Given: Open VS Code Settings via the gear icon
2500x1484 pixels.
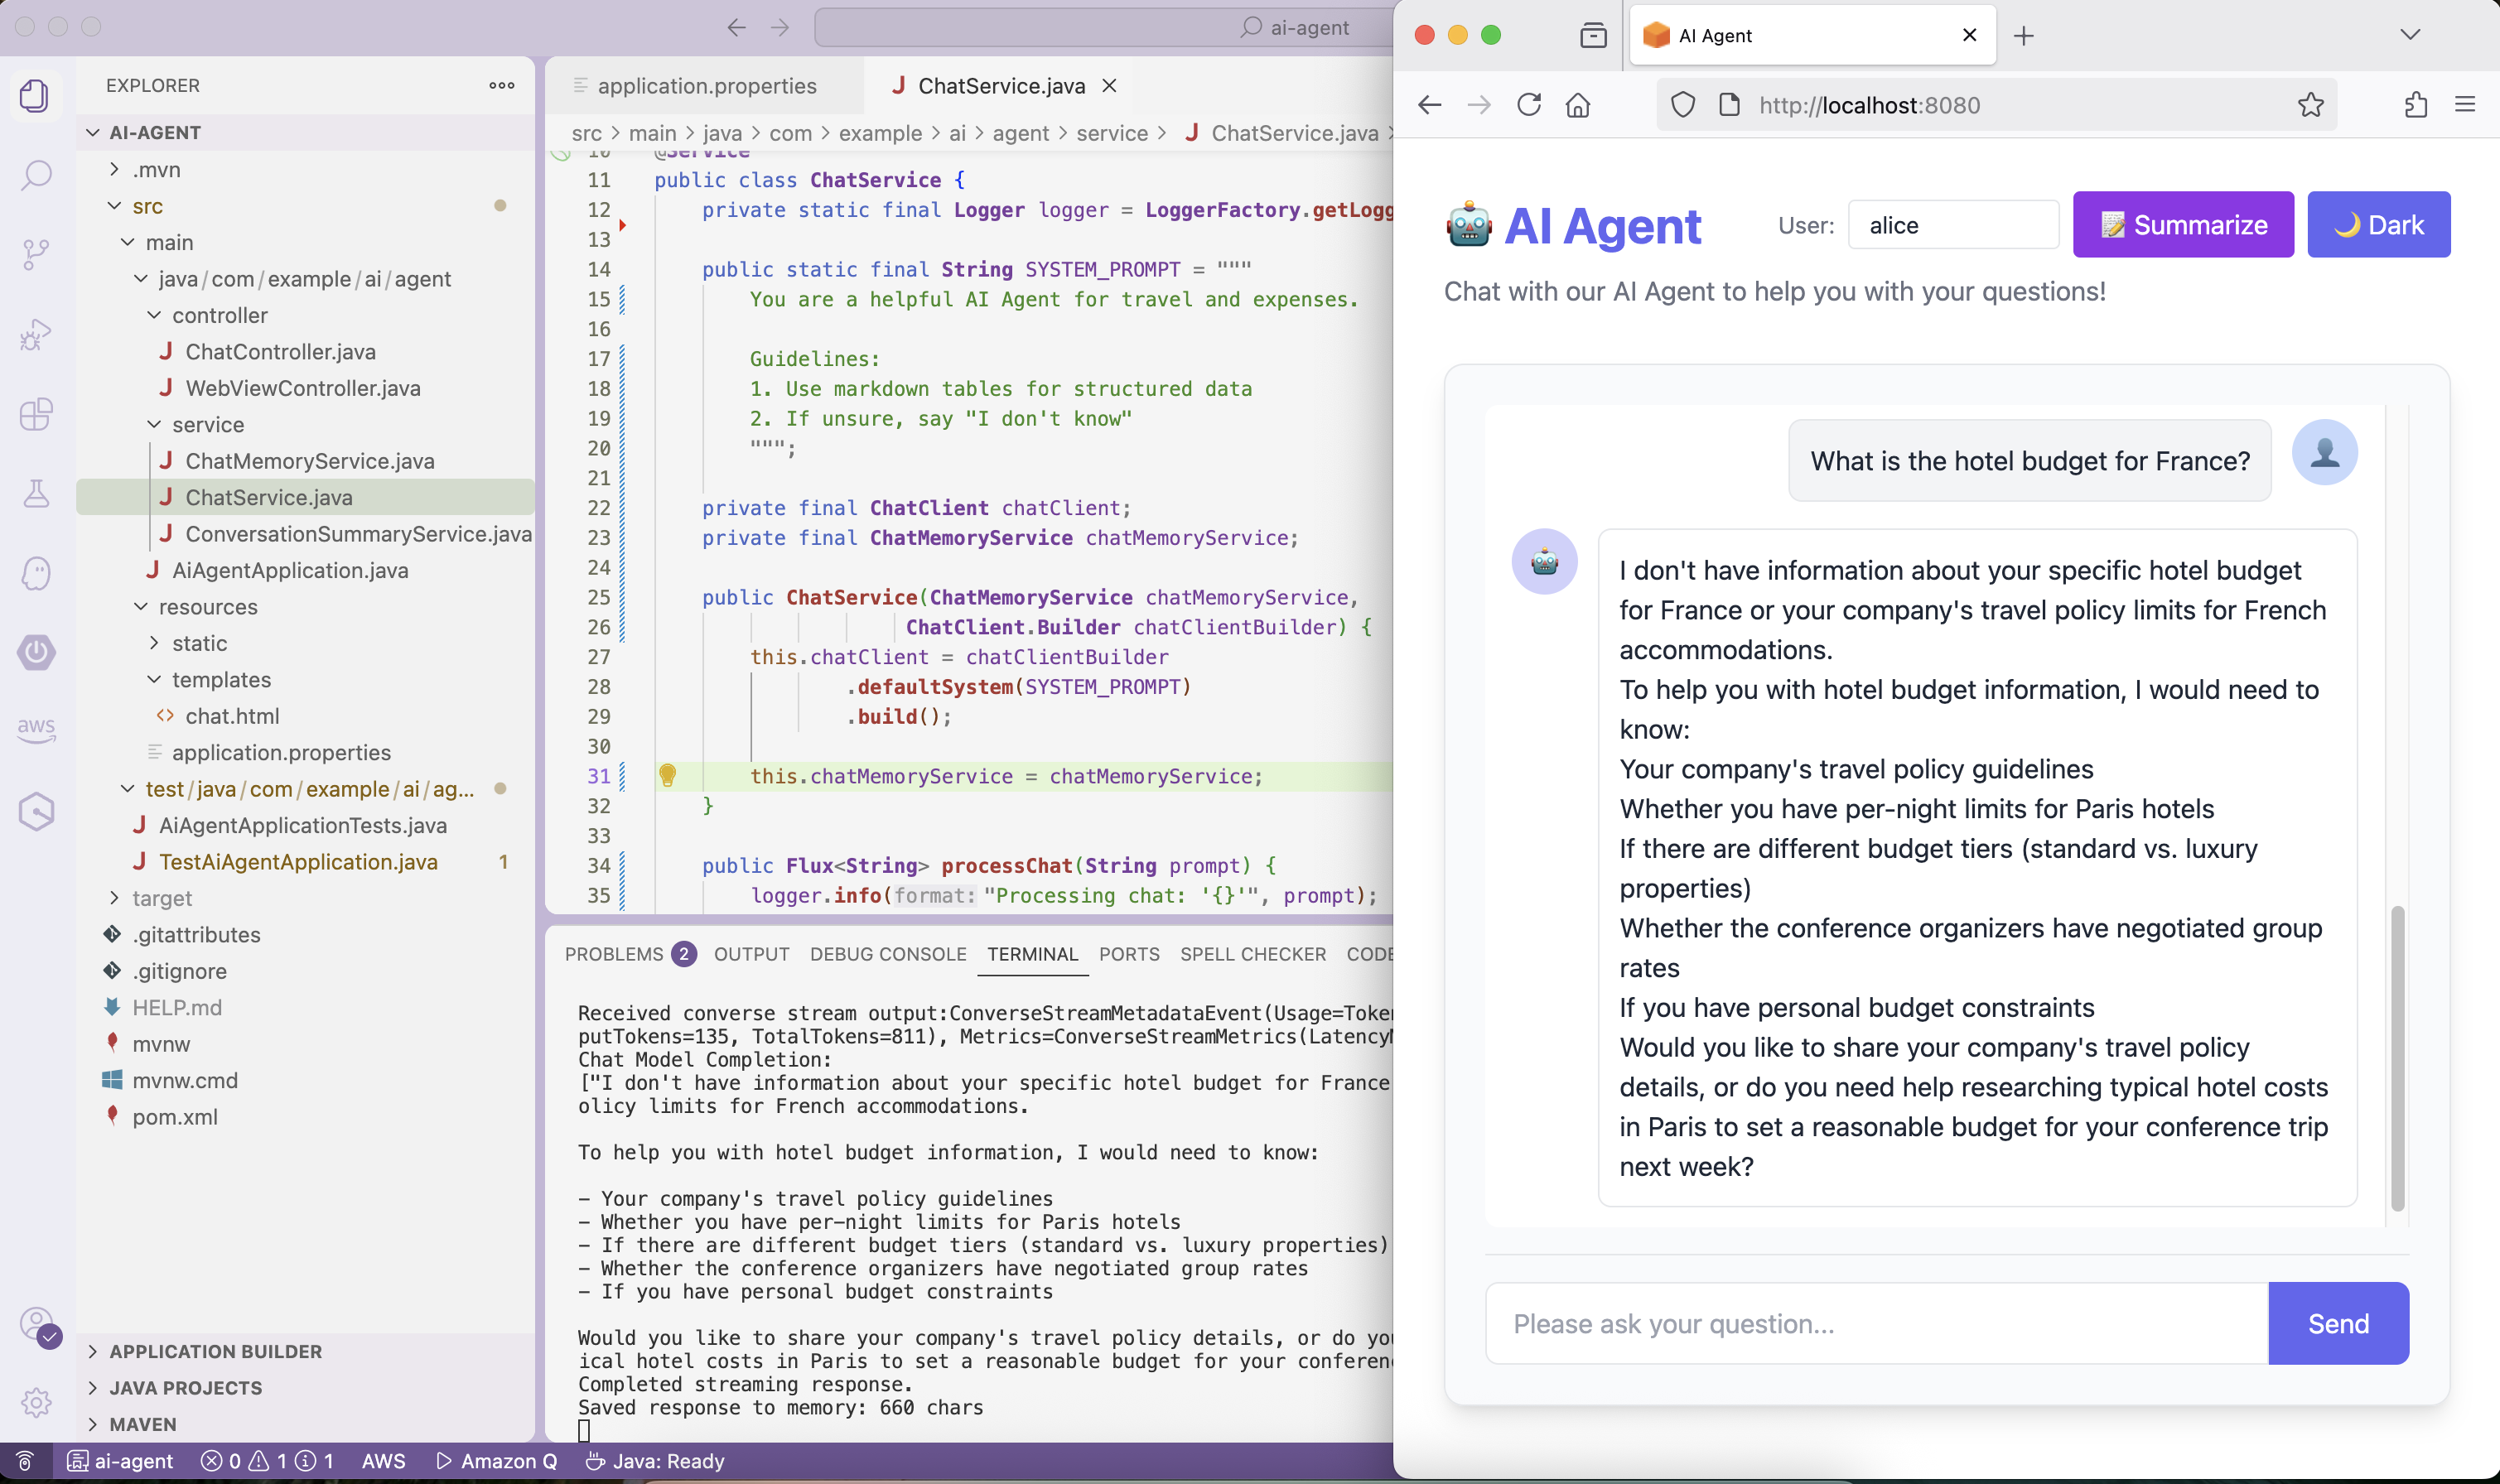Looking at the screenshot, I should tap(36, 1402).
